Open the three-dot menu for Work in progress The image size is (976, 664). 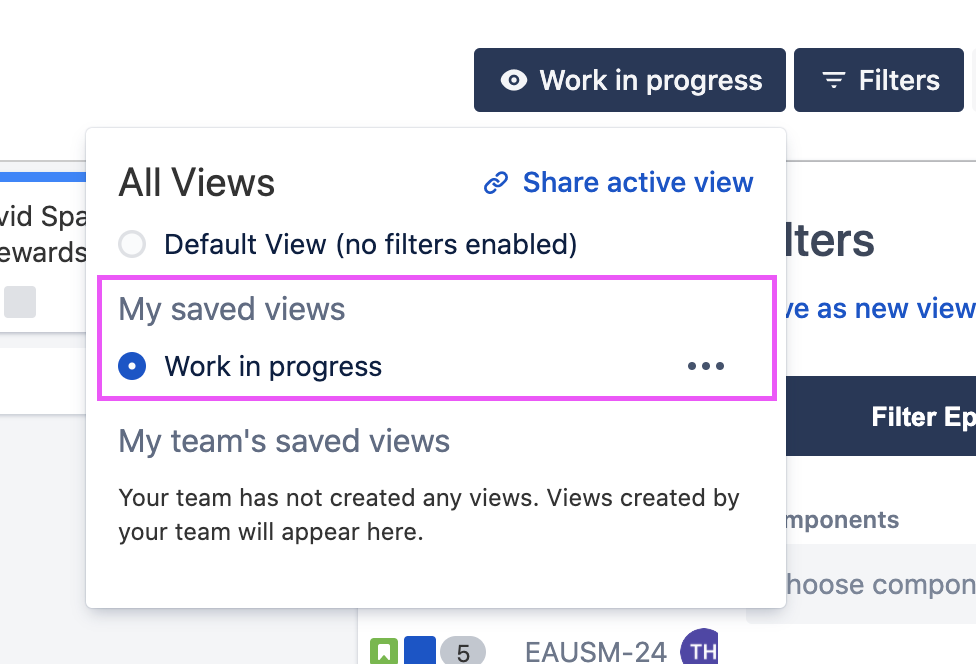(x=706, y=367)
